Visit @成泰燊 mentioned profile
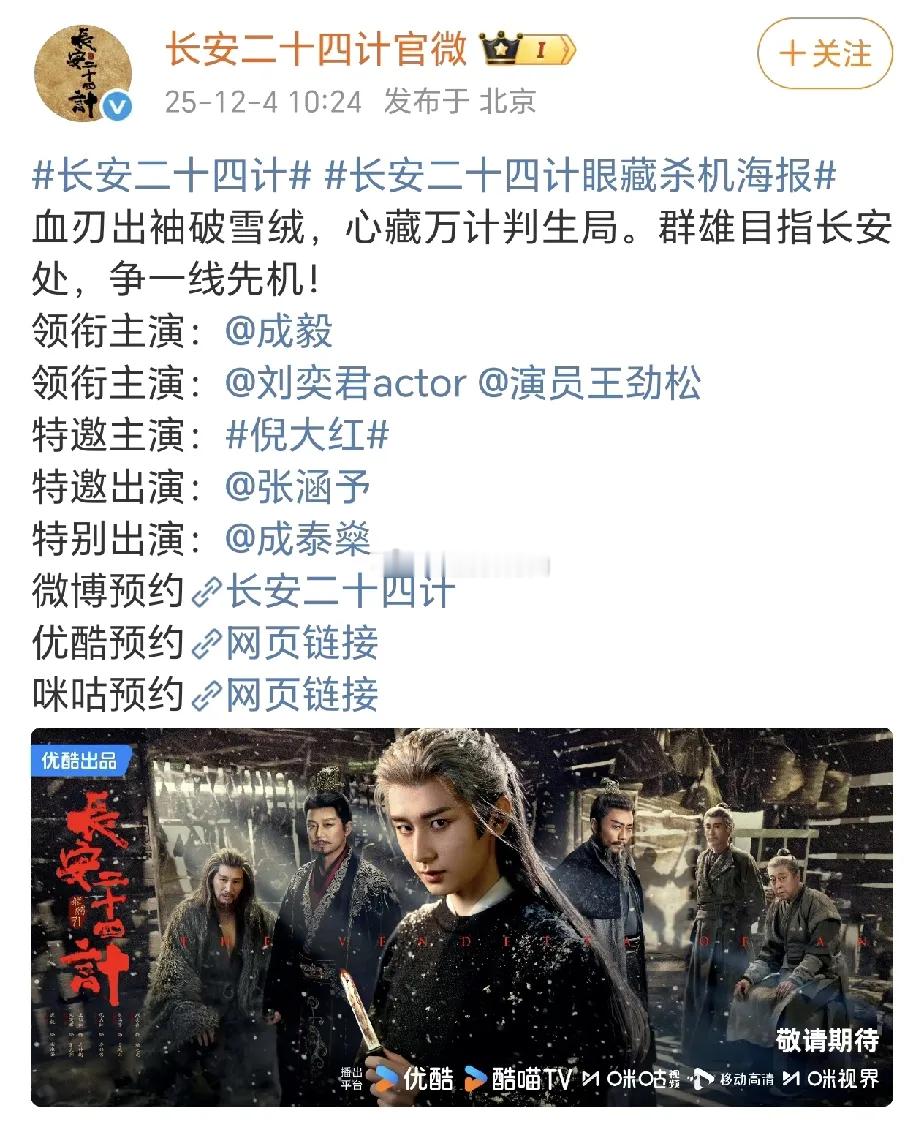924x1125 pixels. click(x=298, y=539)
